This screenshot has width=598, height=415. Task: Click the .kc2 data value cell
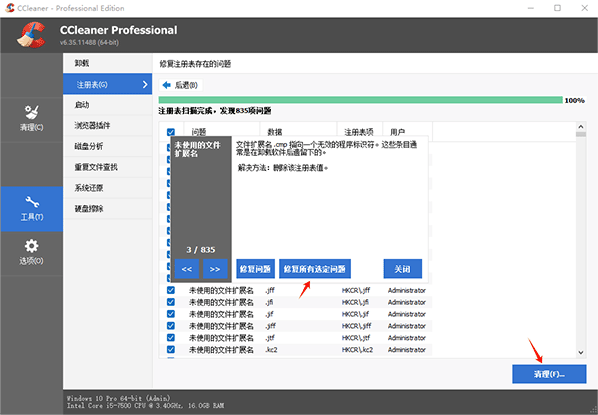[271, 349]
